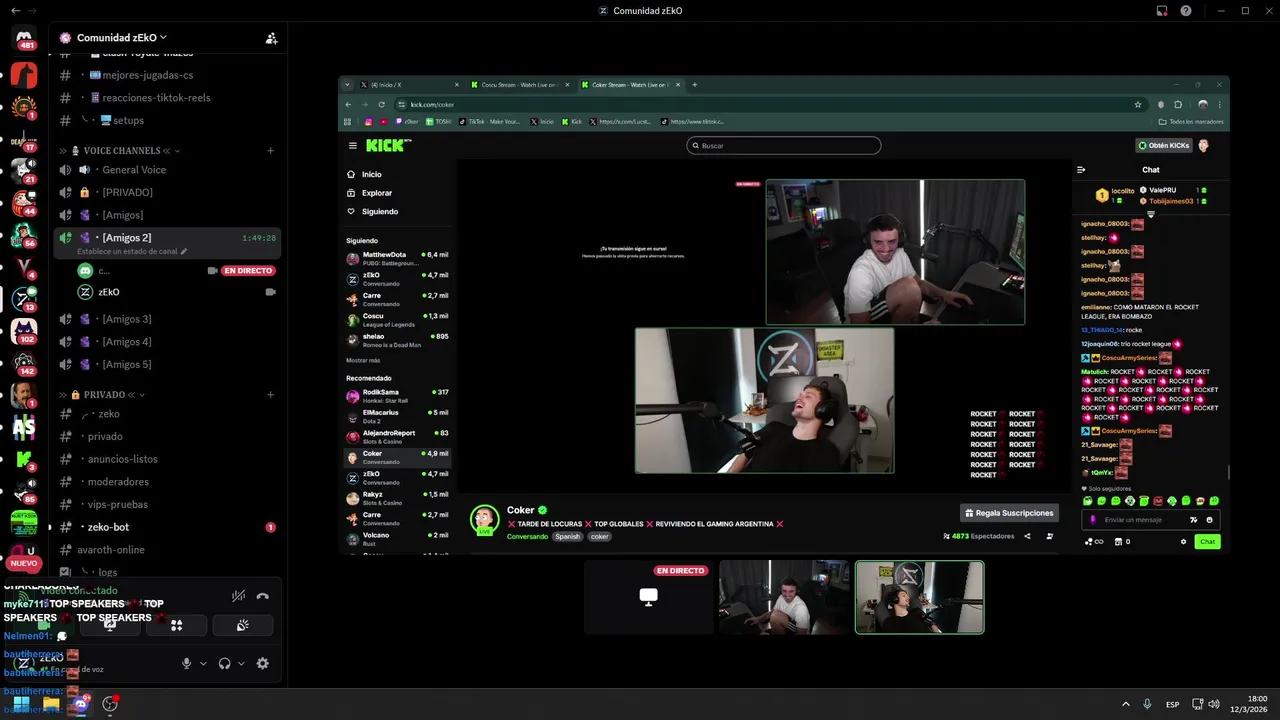Select the highlighted zEkO webcam thumbnail
The image size is (1280, 720).
tap(919, 597)
